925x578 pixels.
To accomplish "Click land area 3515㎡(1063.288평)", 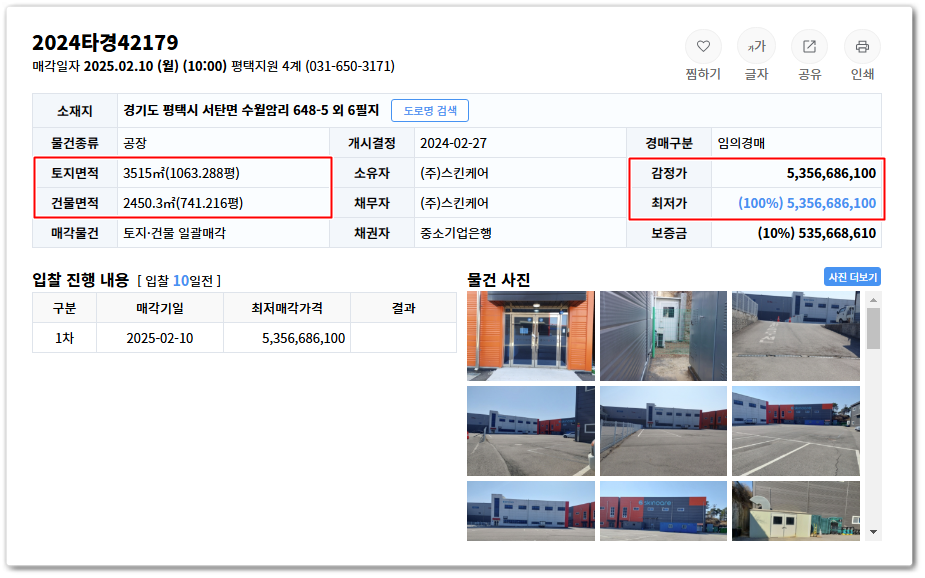I will 181,173.
